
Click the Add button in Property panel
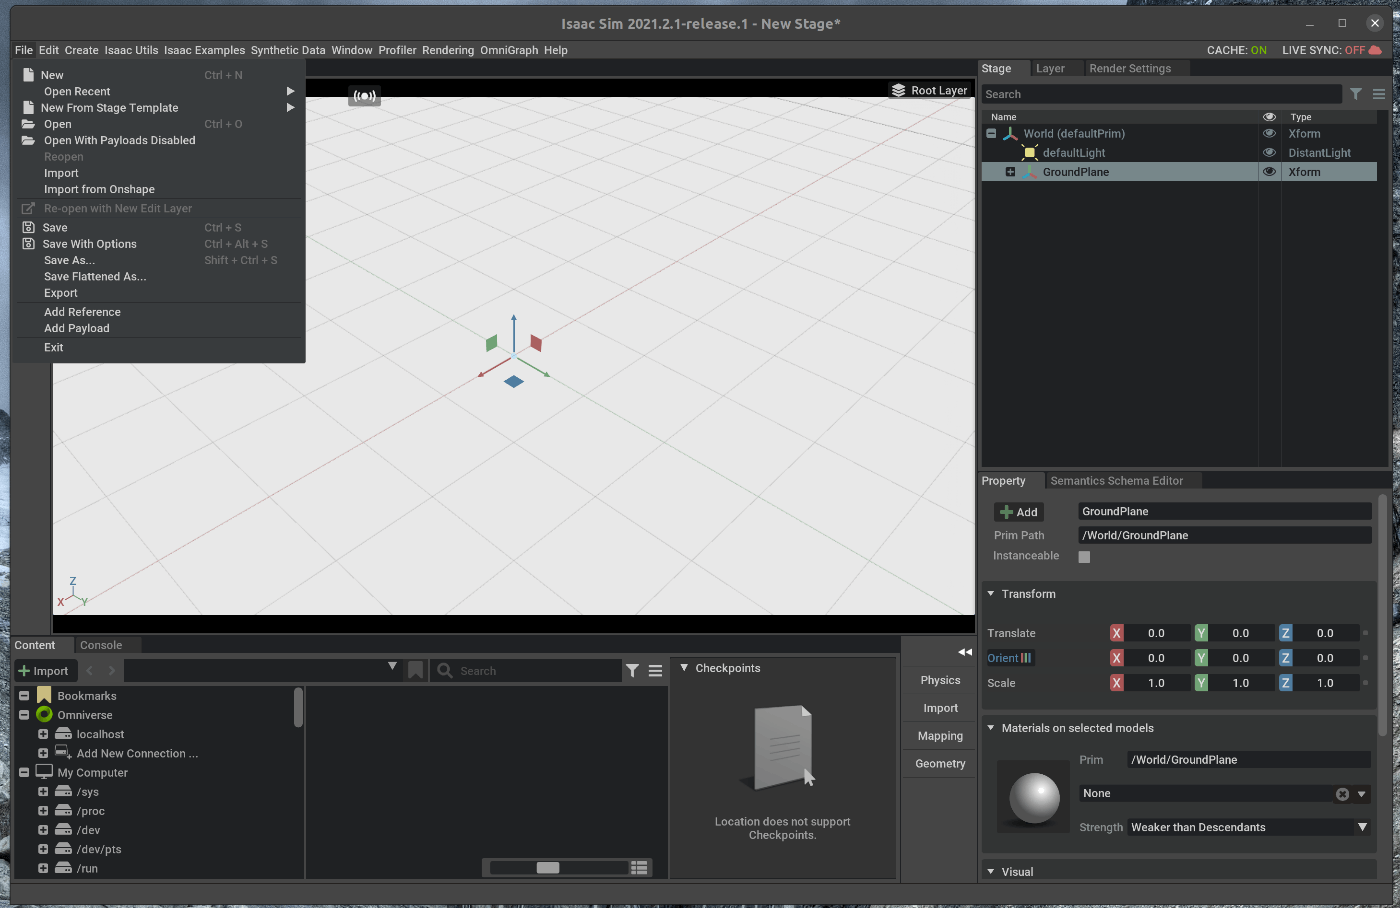tap(1019, 512)
